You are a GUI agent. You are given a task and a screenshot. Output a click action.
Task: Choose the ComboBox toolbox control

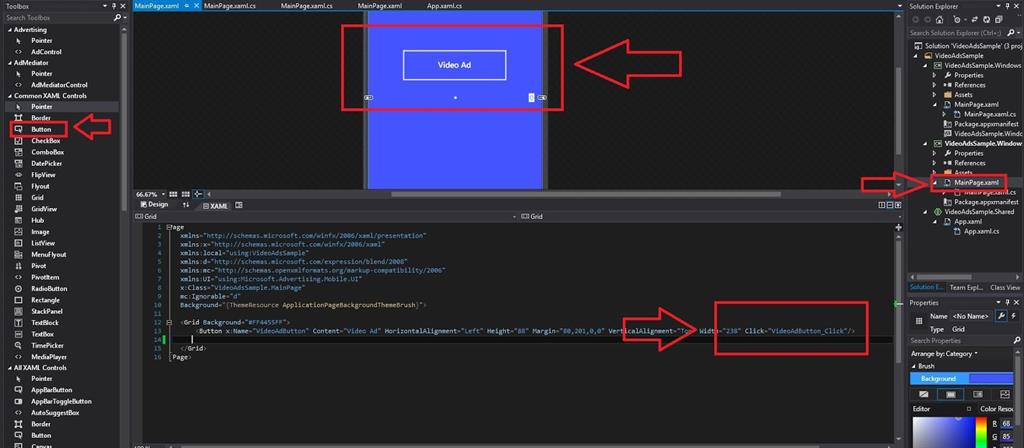[x=47, y=152]
